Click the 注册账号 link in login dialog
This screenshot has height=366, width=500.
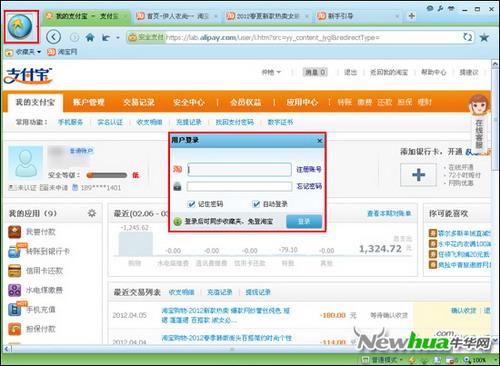[x=309, y=169]
